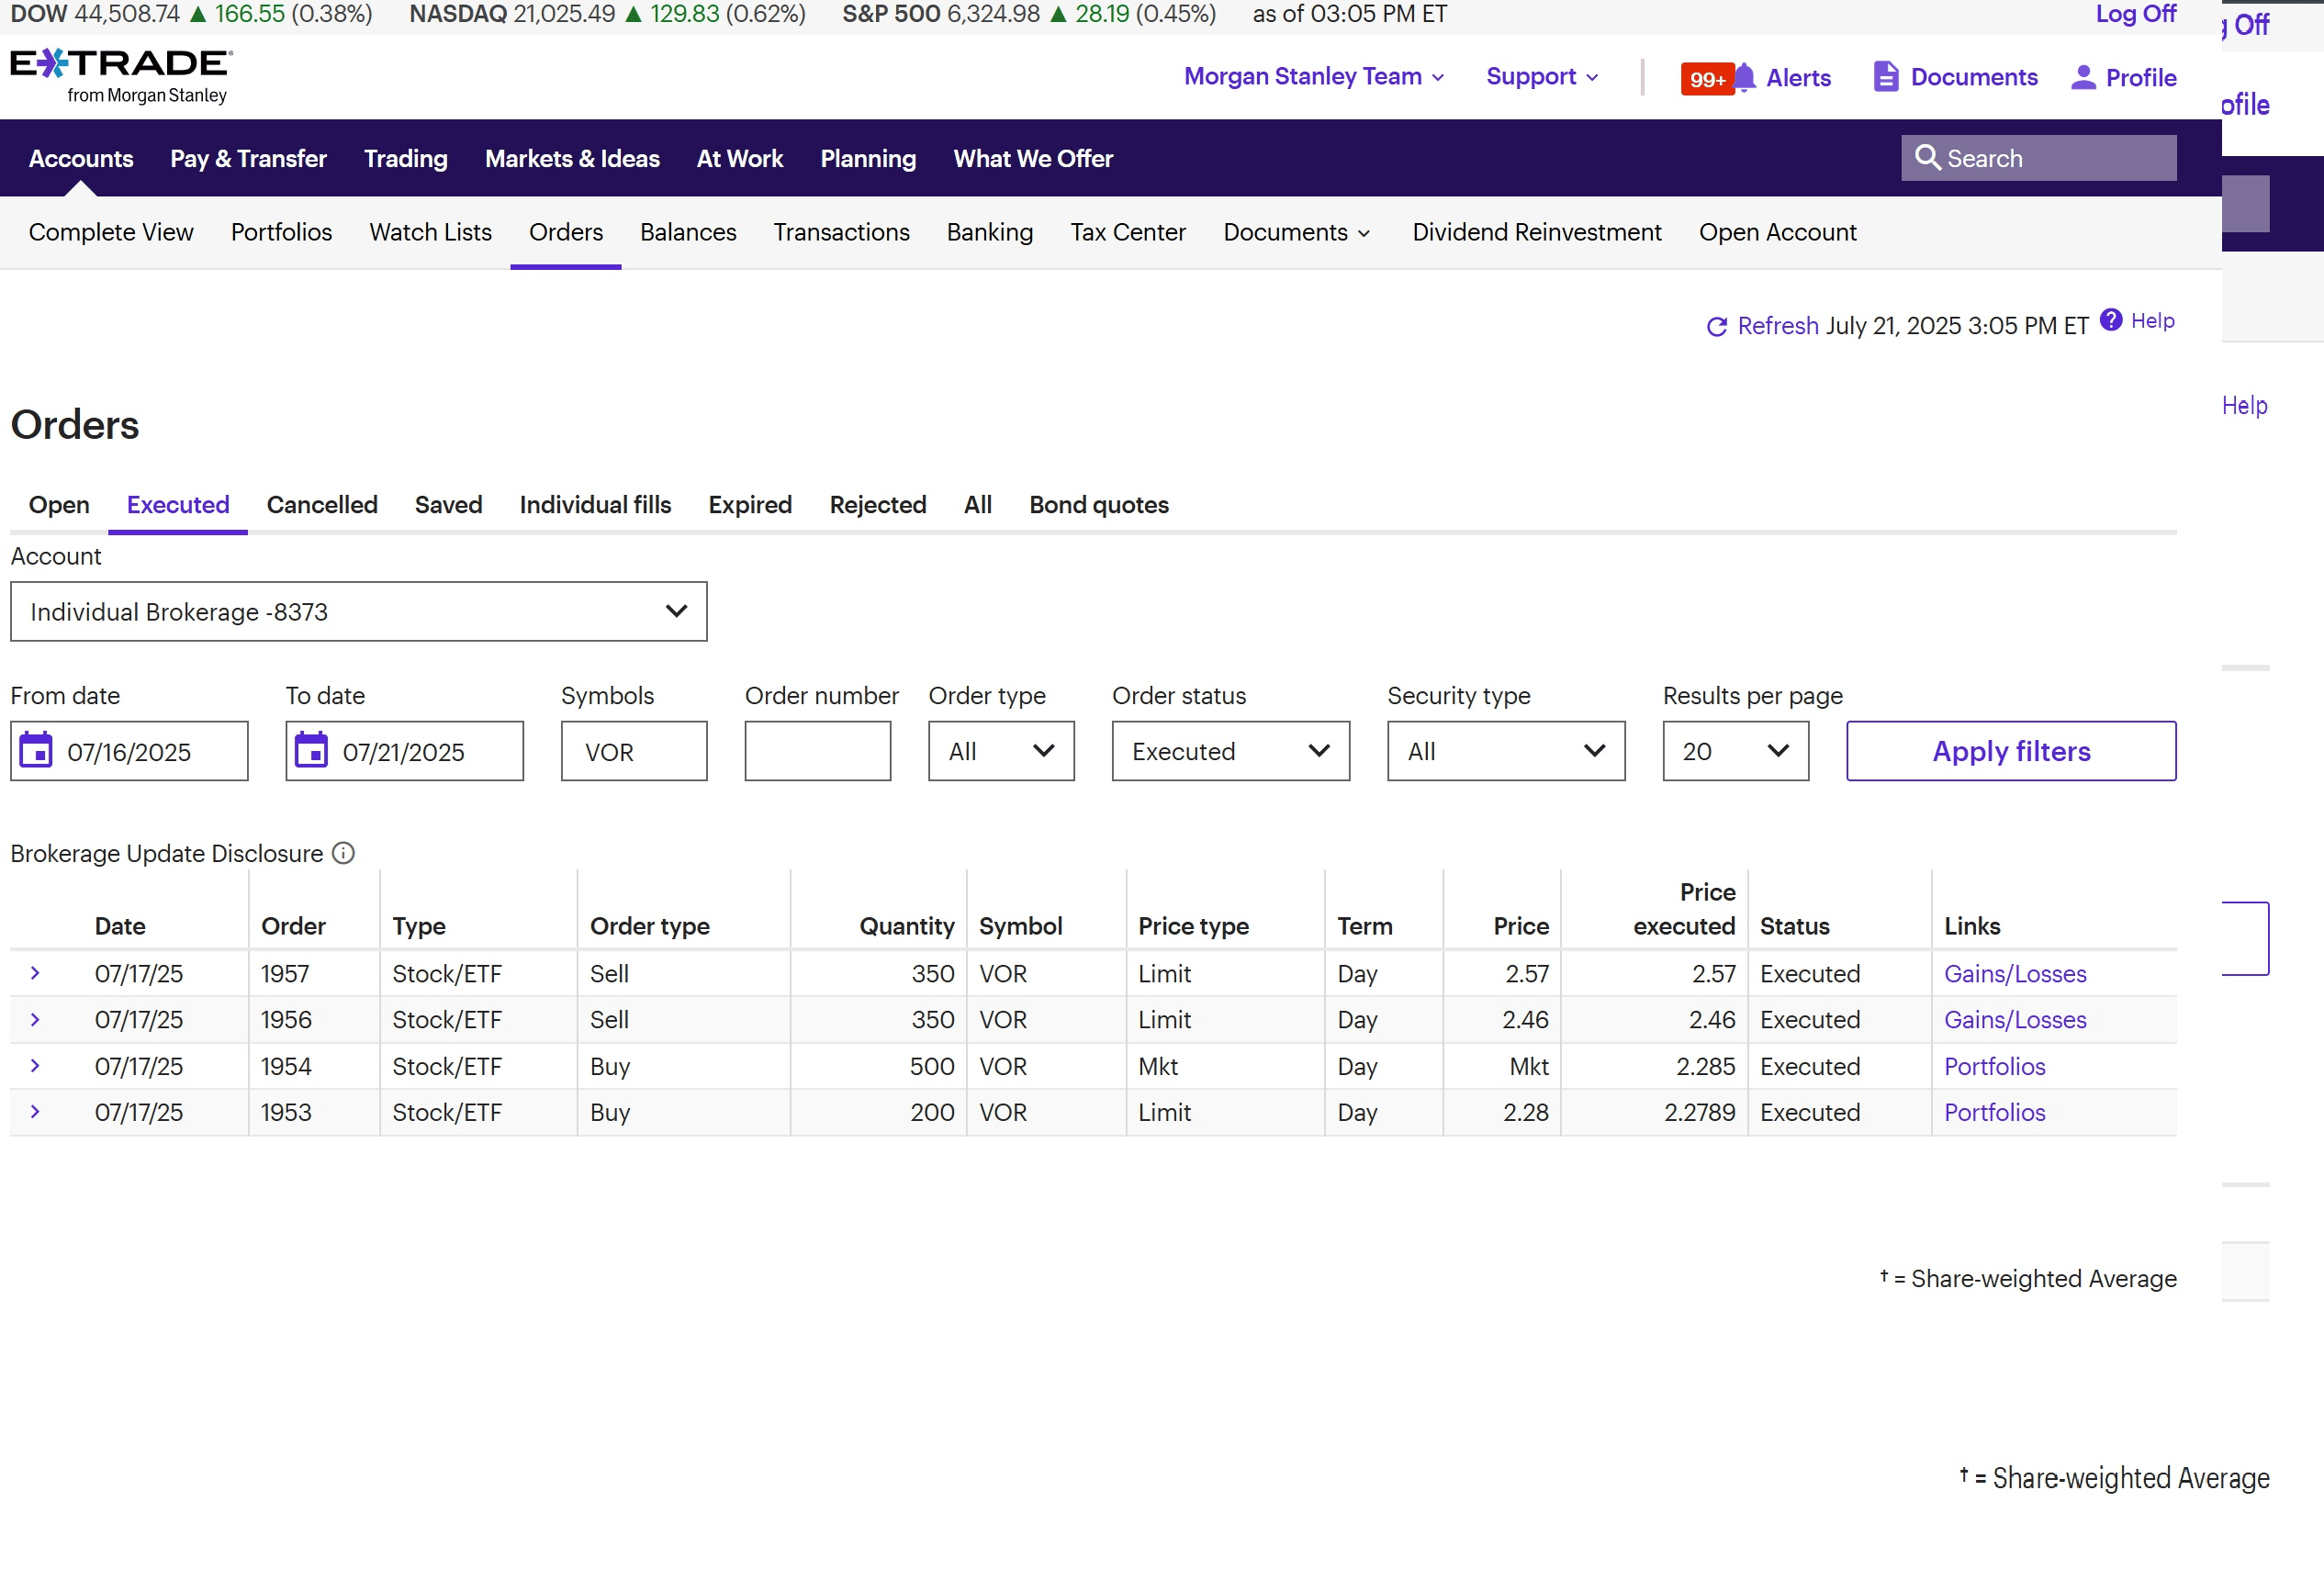Click the search magnifier icon
The width and height of the screenshot is (2324, 1580).
pyautogui.click(x=1926, y=158)
